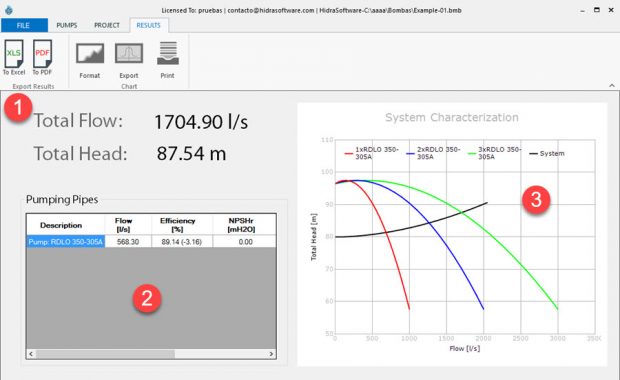Open the FILE menu tab

(24, 25)
